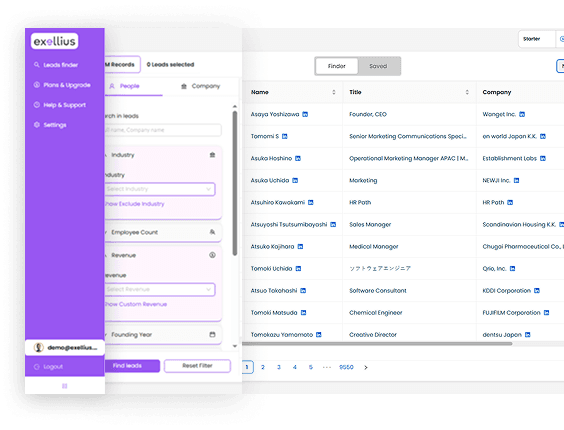Open Atsuyoshi Tsutsumibayashi LinkedIn icon
The image size is (564, 430).
[x=333, y=225]
